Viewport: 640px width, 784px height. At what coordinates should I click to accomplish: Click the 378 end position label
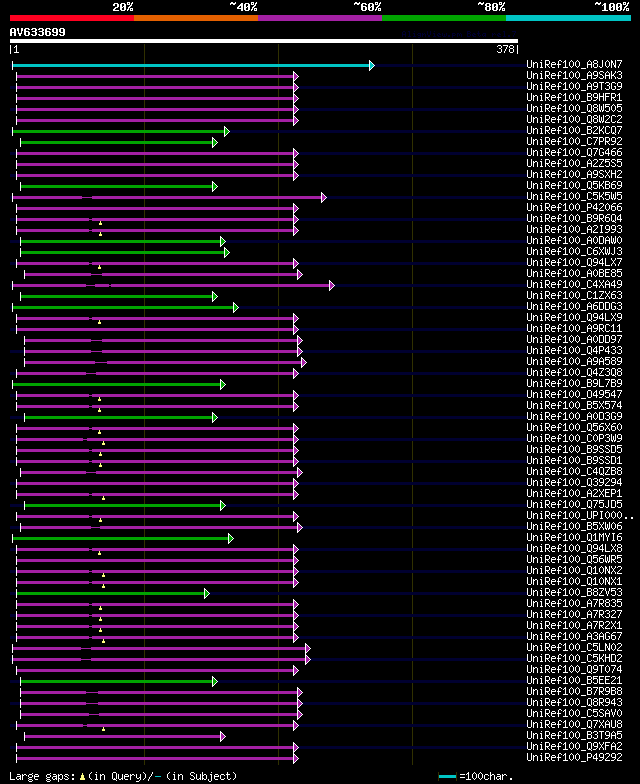click(506, 50)
